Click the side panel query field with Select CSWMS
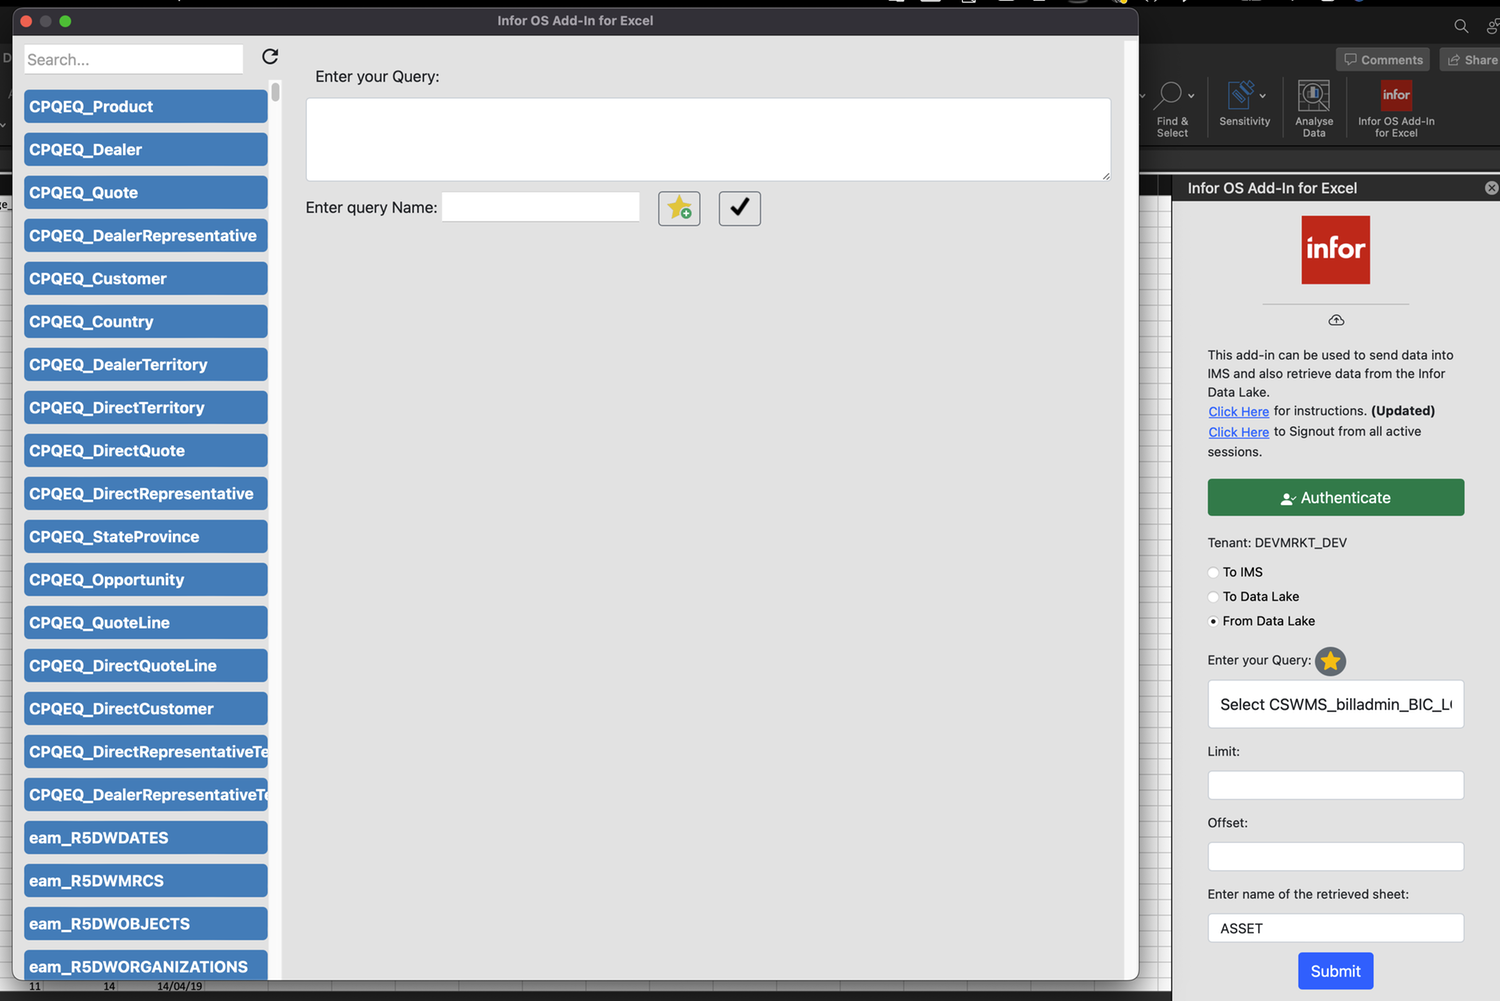The image size is (1500, 1001). tap(1336, 704)
